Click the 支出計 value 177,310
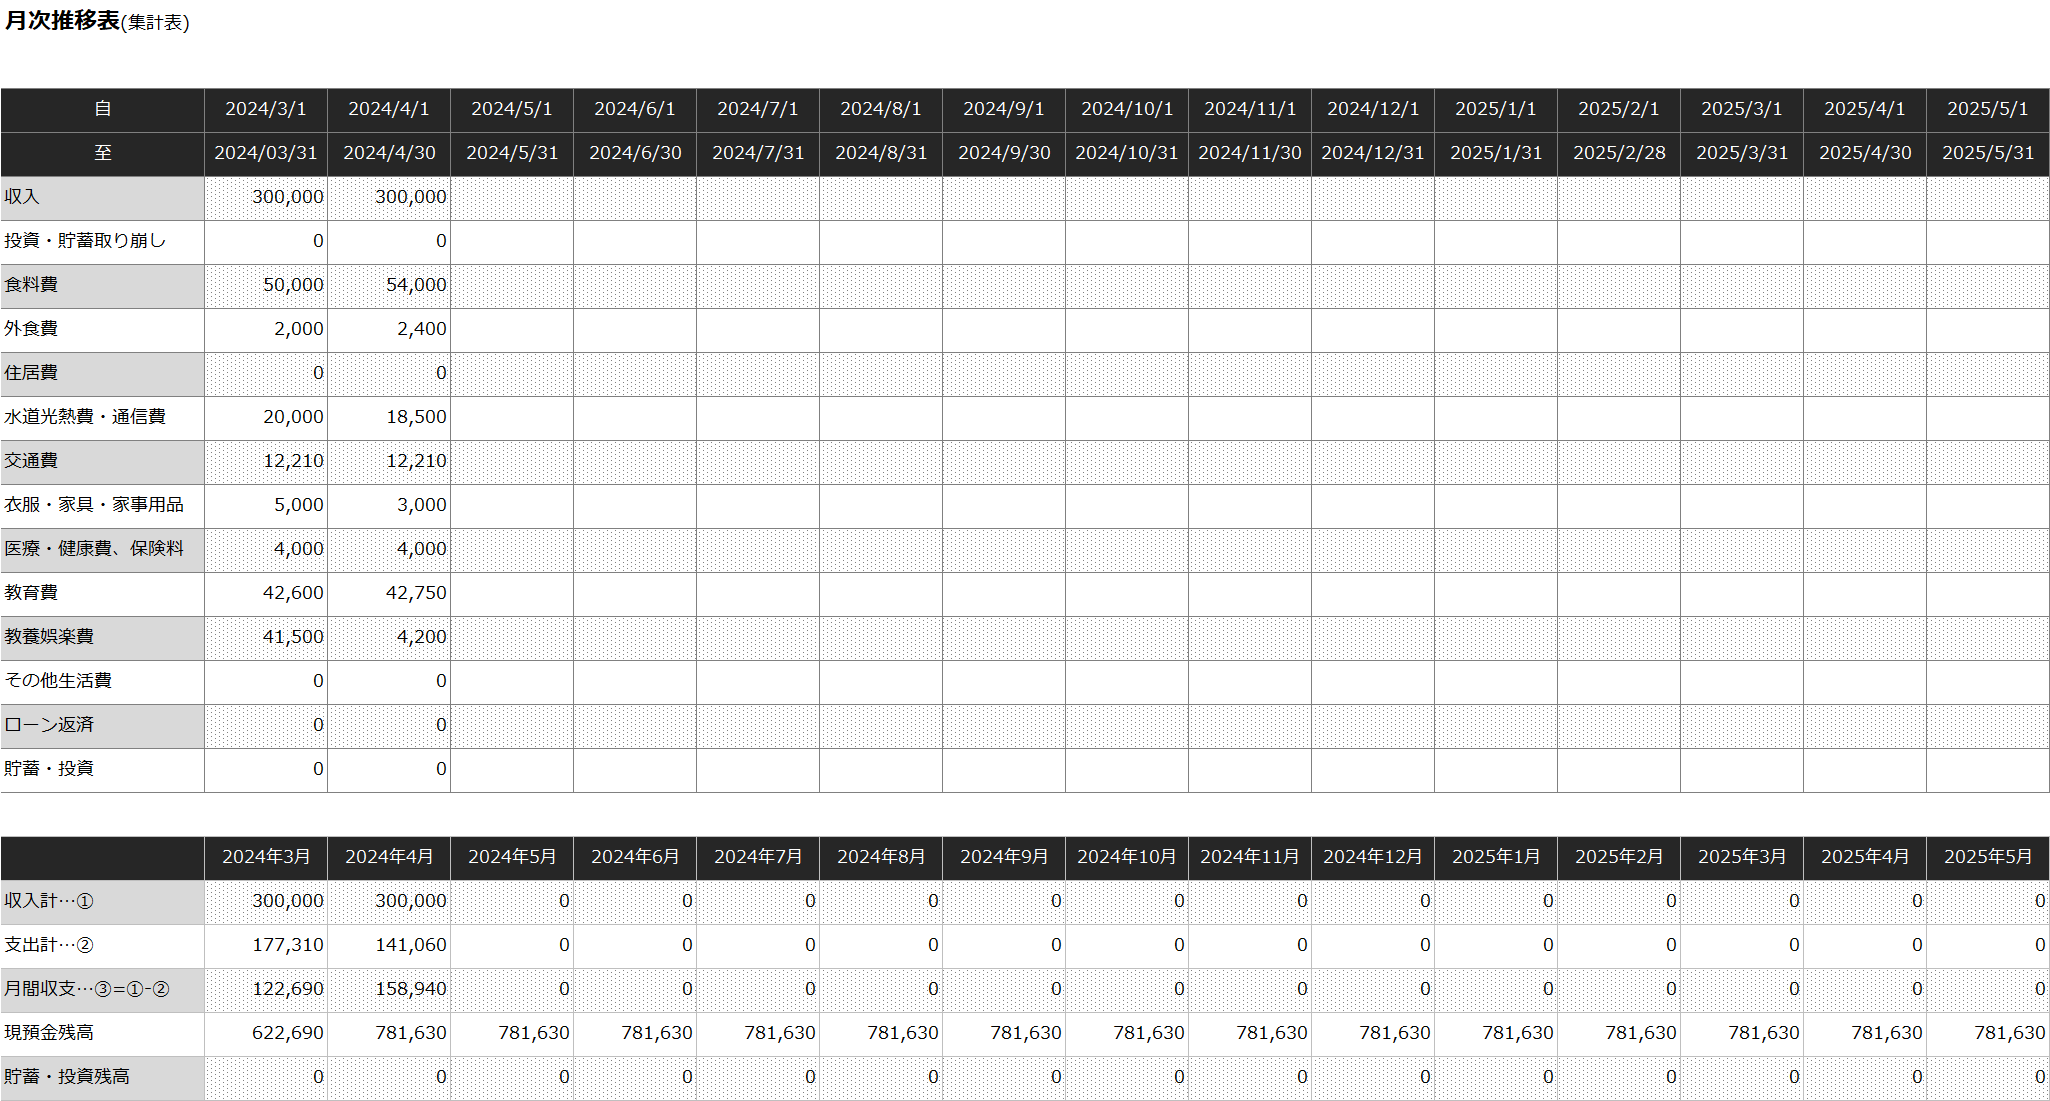The height and width of the screenshot is (1101, 2050). (266, 945)
